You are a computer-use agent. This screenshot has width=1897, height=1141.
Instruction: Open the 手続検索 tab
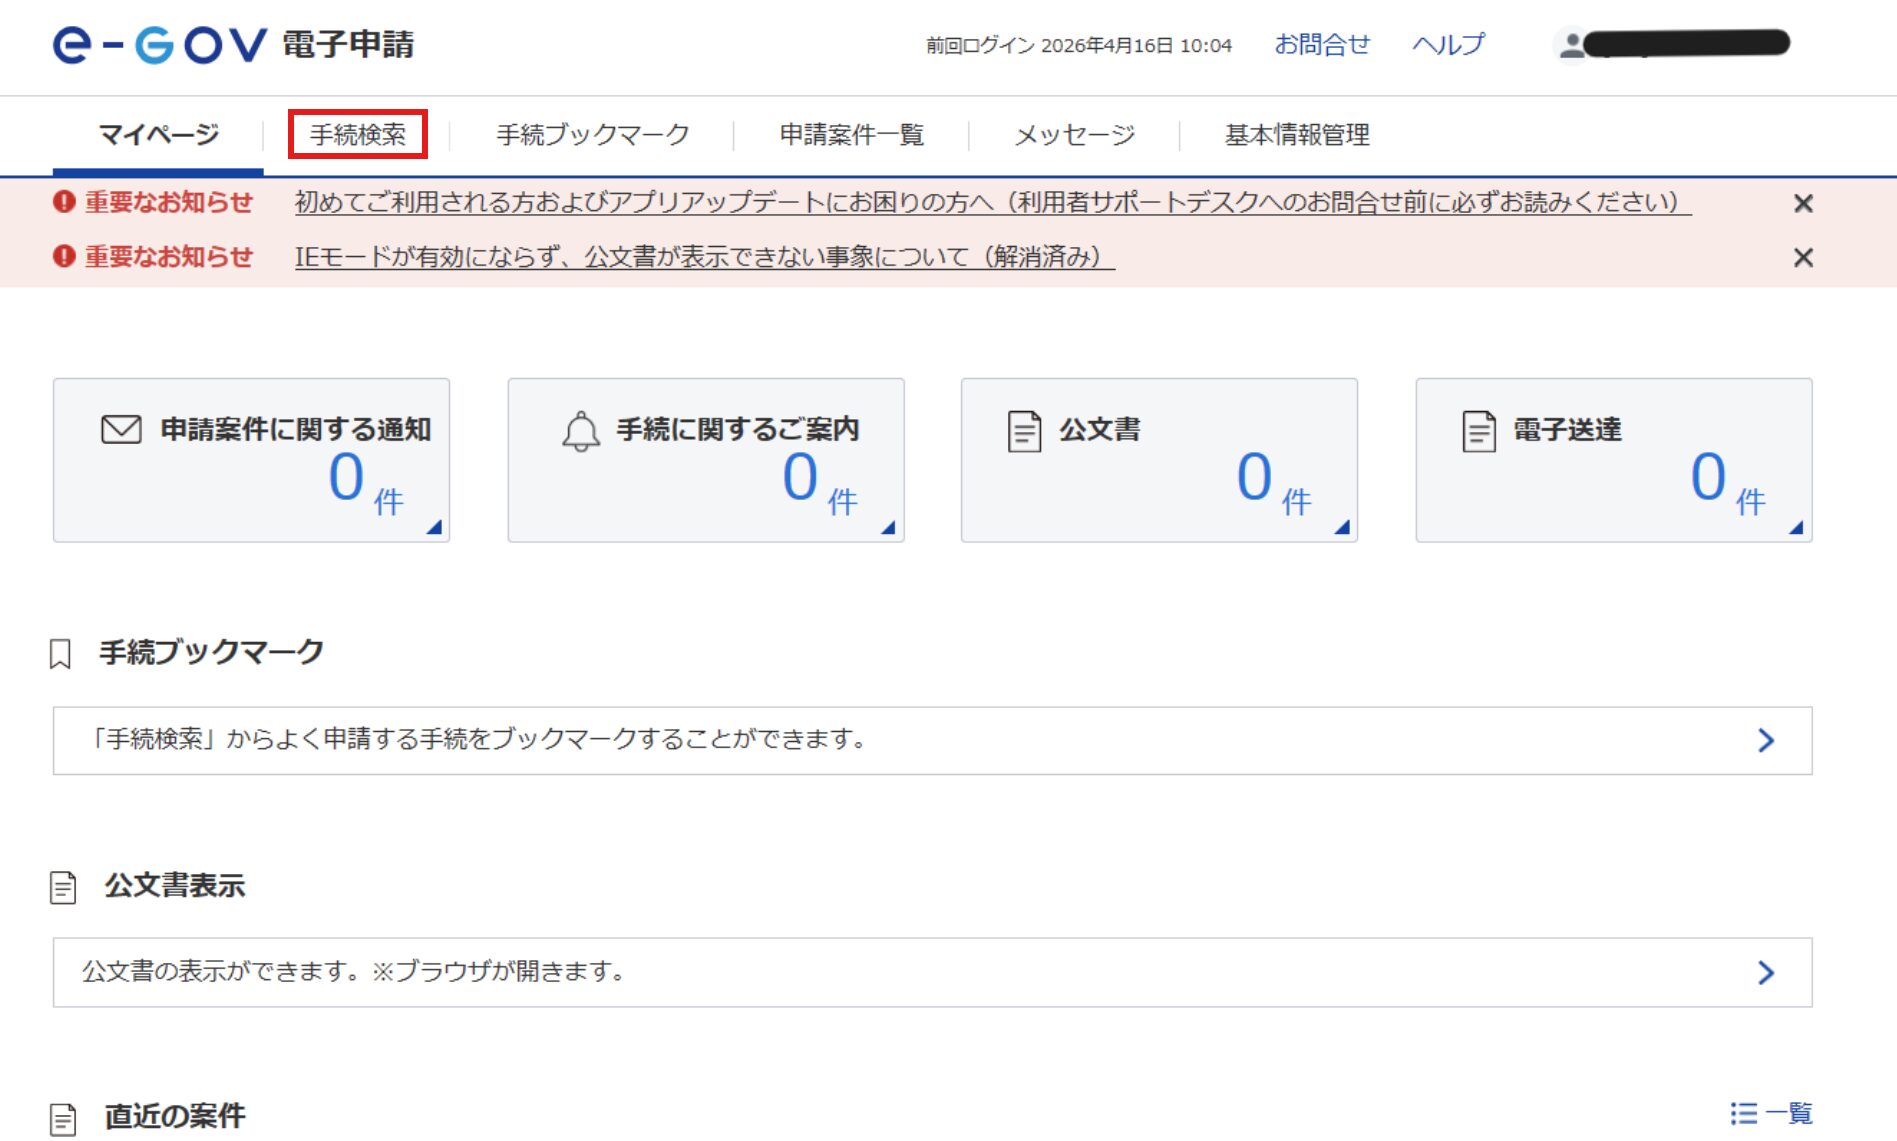pyautogui.click(x=358, y=134)
